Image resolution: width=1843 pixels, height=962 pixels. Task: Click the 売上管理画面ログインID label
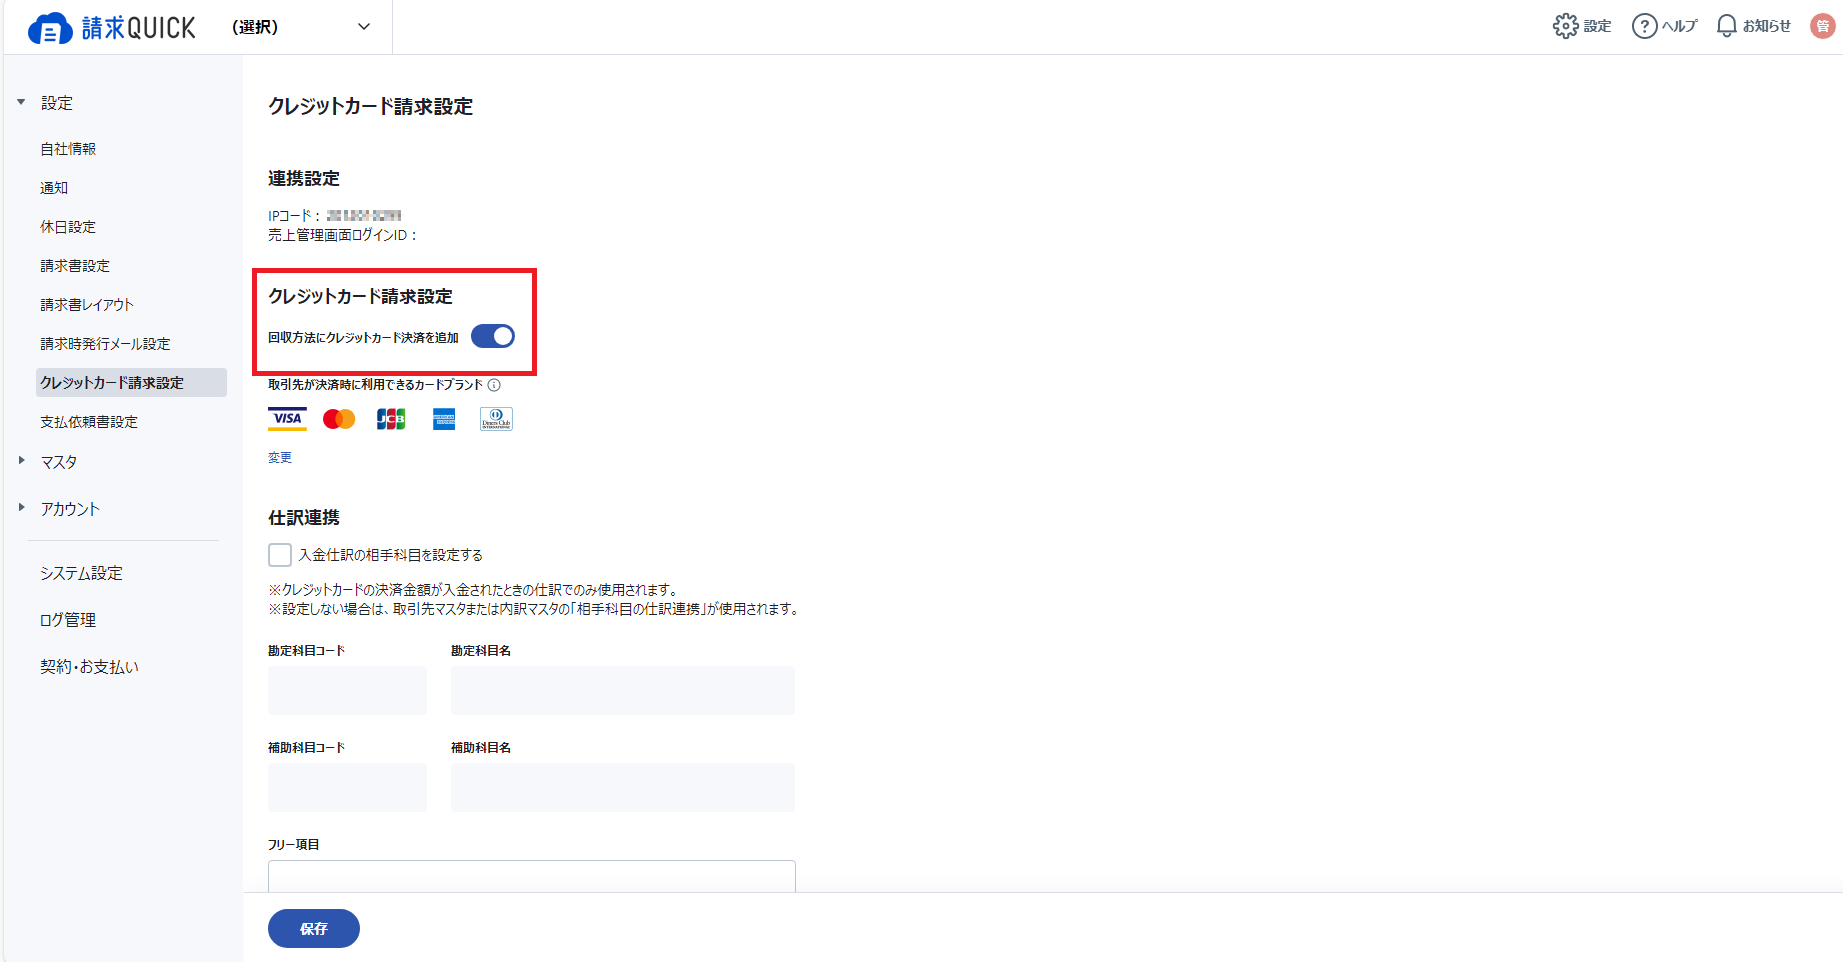point(342,235)
